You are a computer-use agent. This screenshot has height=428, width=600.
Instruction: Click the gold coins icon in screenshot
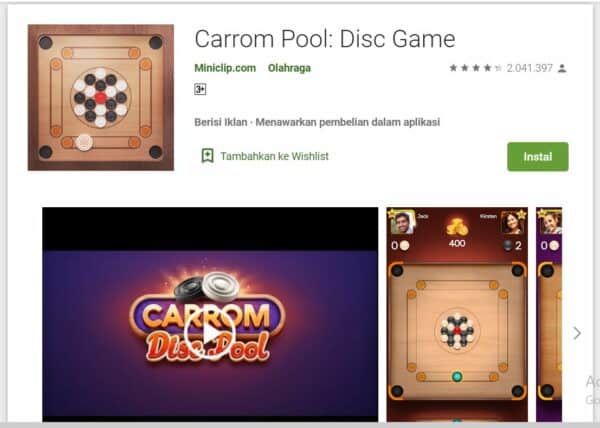457,227
